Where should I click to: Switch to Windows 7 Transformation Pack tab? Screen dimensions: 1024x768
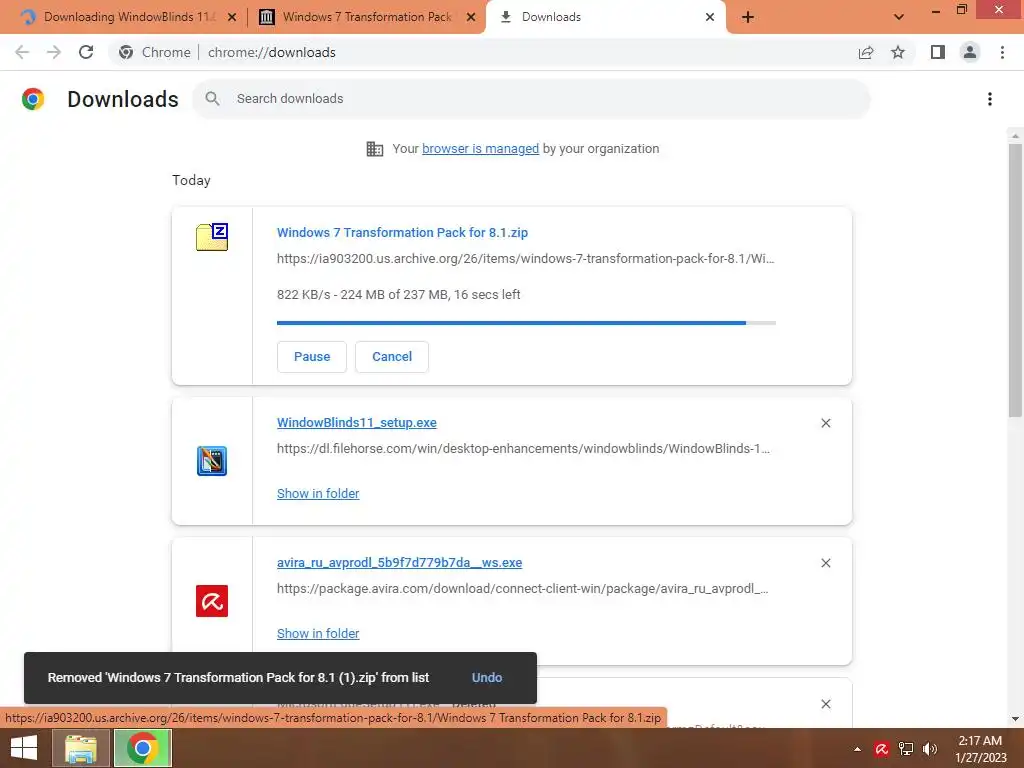pyautogui.click(x=367, y=17)
